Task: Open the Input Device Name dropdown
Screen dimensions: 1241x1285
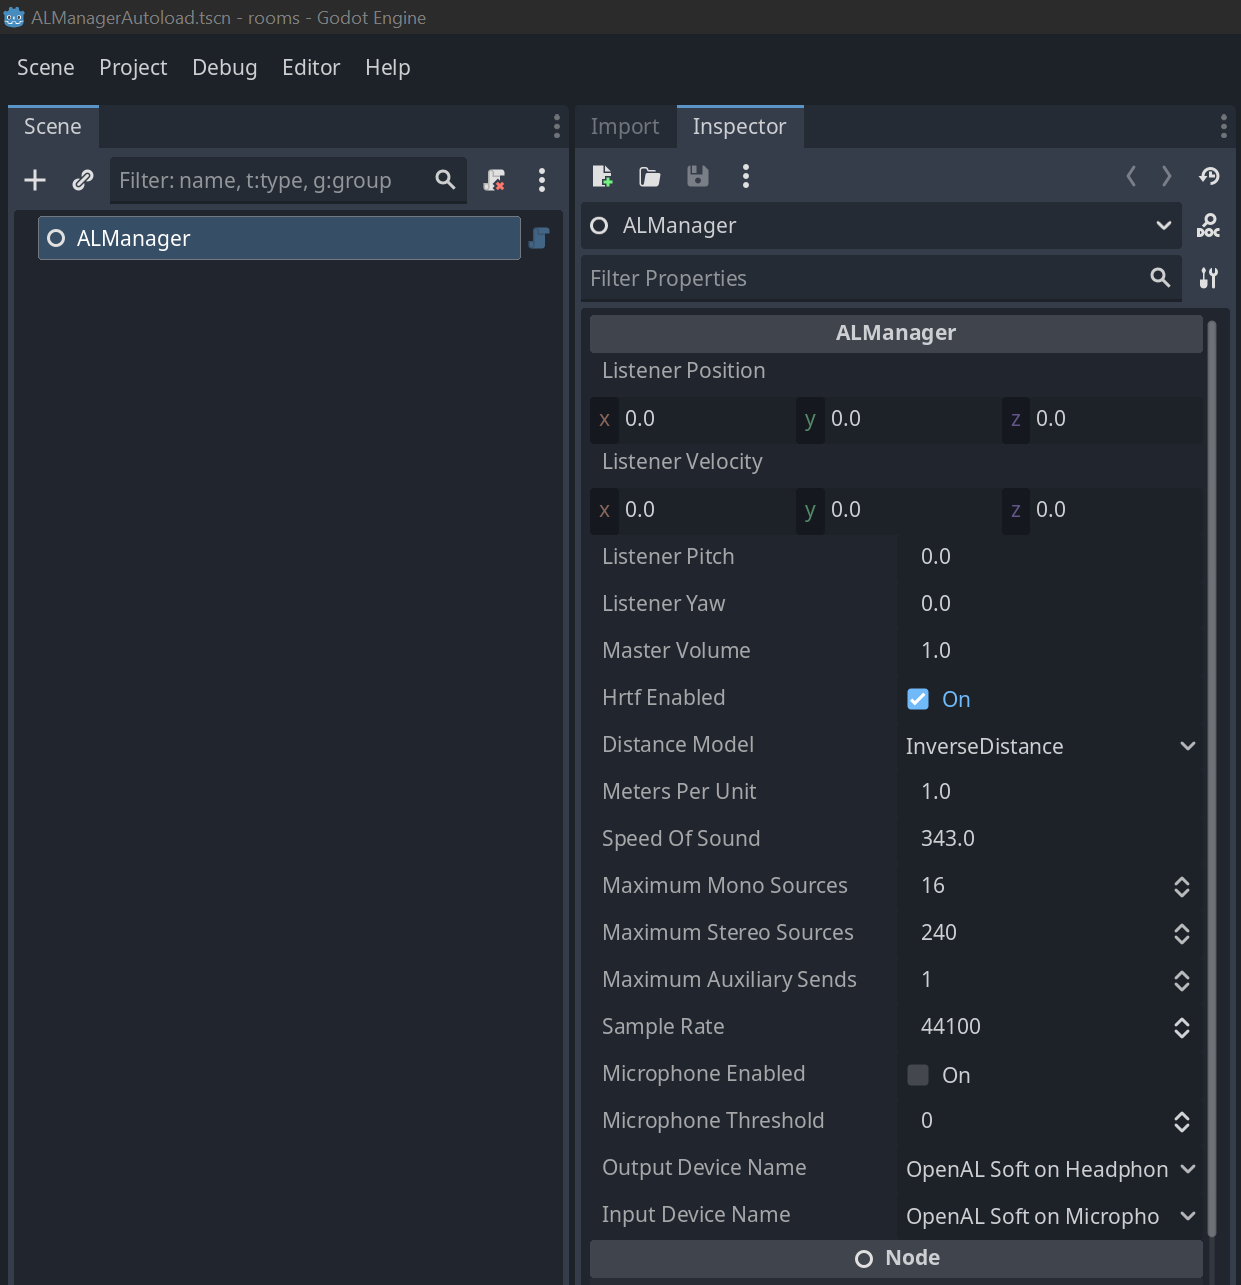Action: coord(1050,1216)
